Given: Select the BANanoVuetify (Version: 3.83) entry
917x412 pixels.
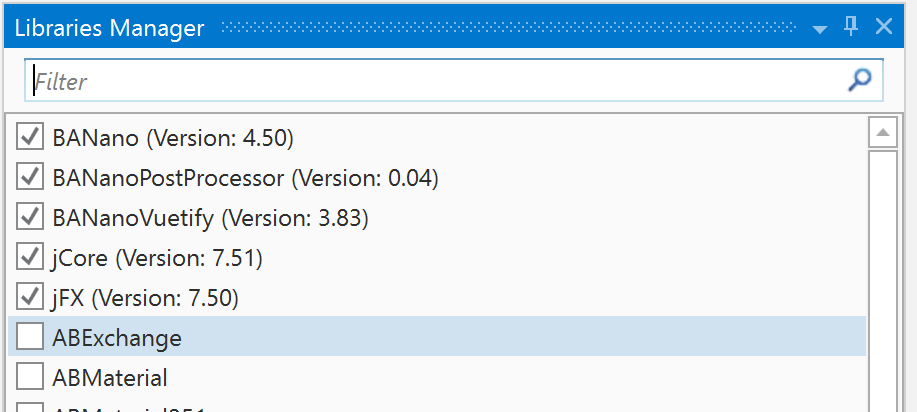Looking at the screenshot, I should (210, 218).
